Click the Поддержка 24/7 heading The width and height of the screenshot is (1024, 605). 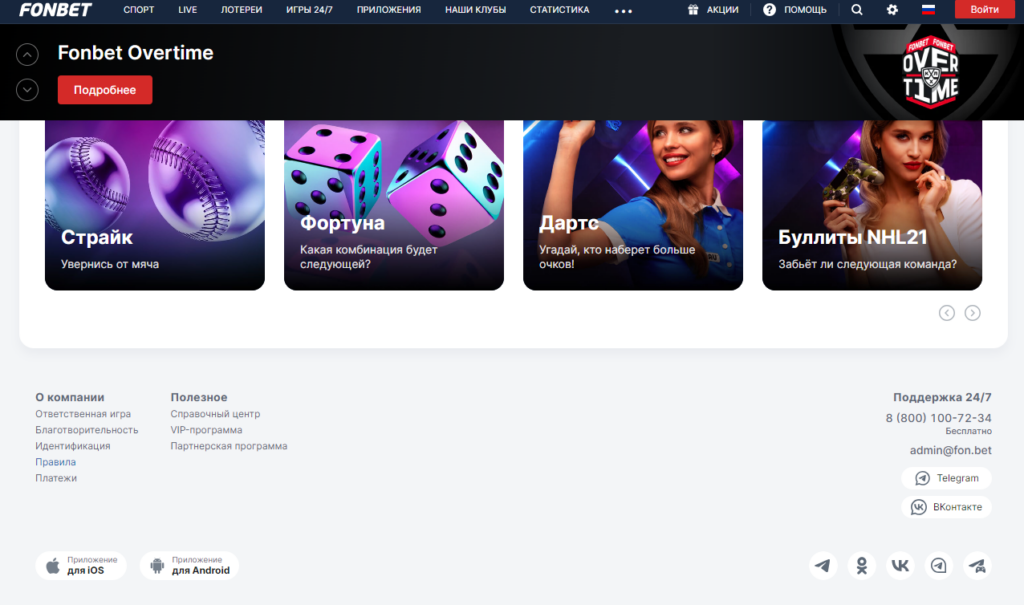942,397
